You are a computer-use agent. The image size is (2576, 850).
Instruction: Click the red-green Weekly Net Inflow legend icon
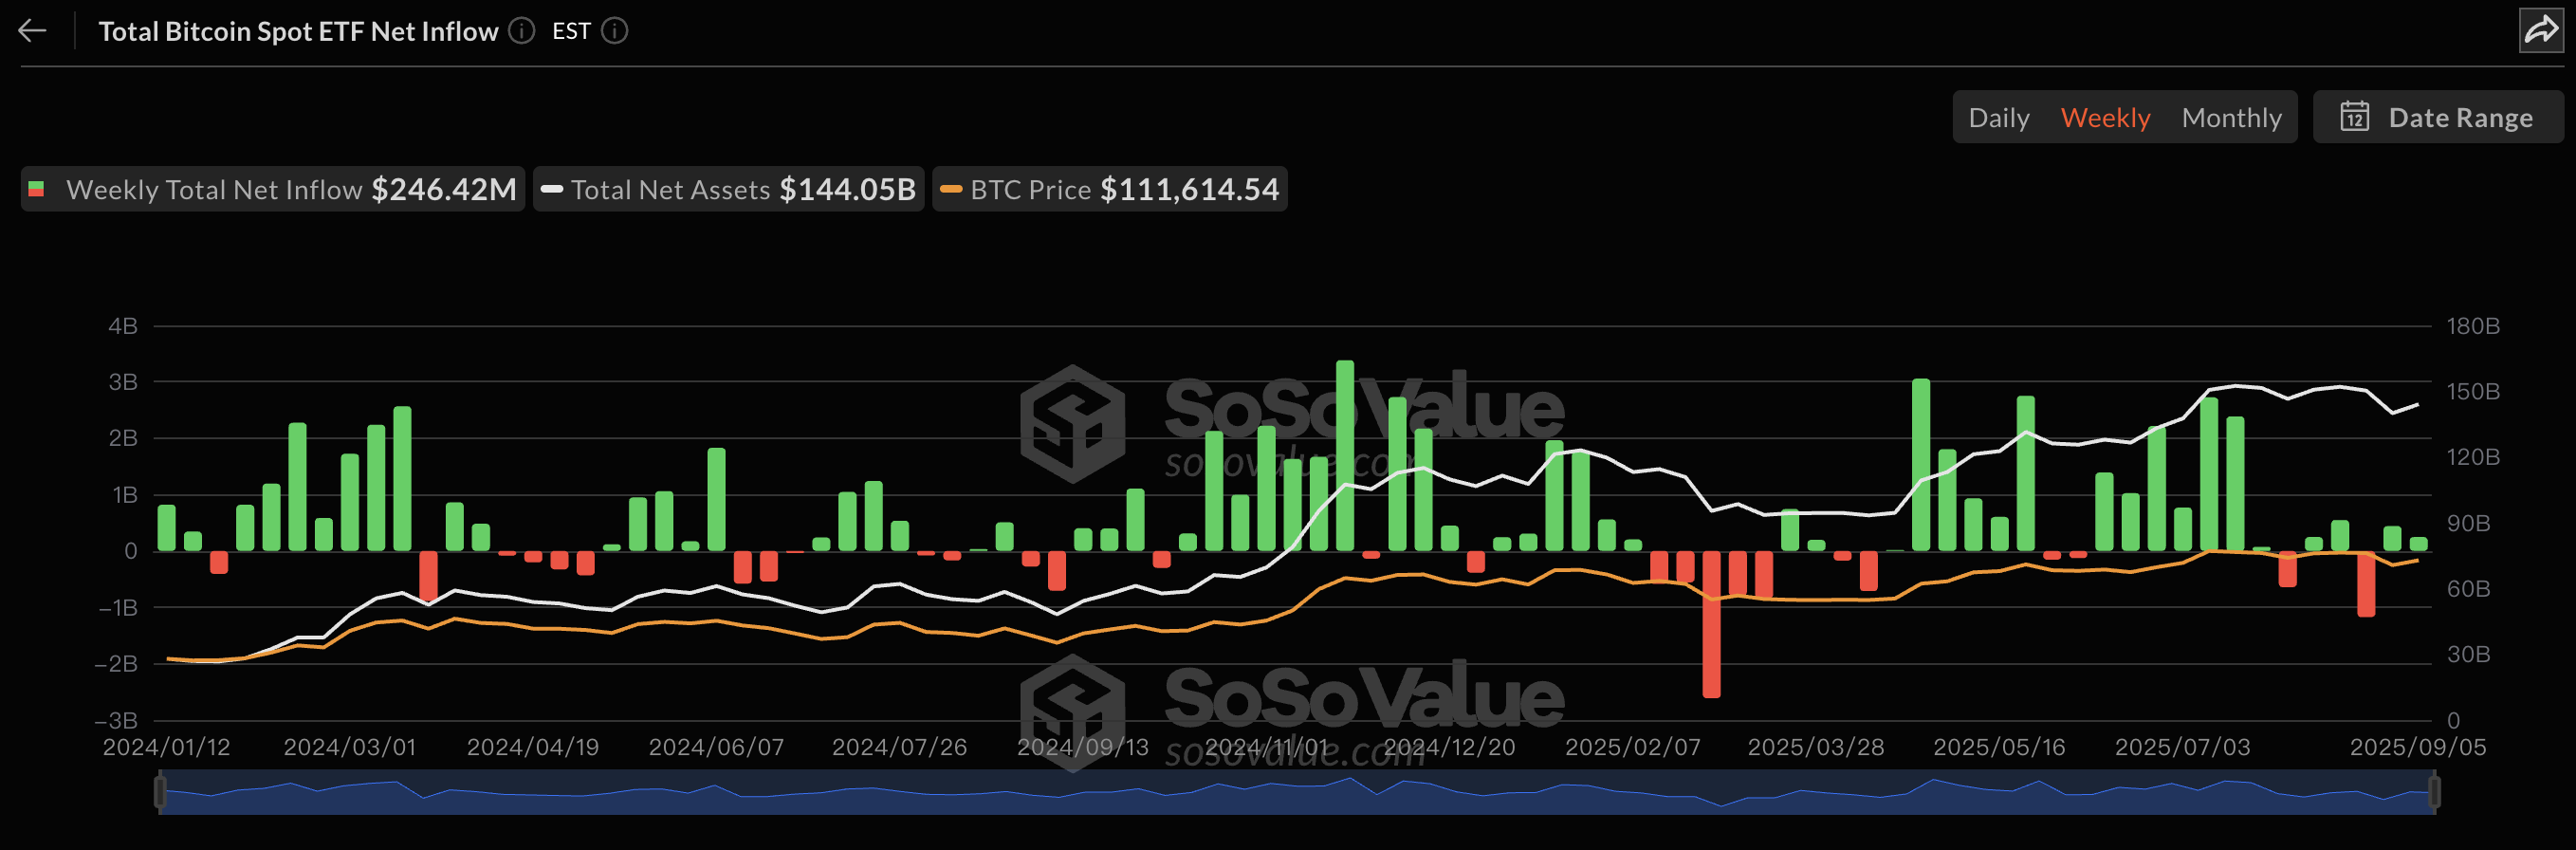[x=37, y=189]
